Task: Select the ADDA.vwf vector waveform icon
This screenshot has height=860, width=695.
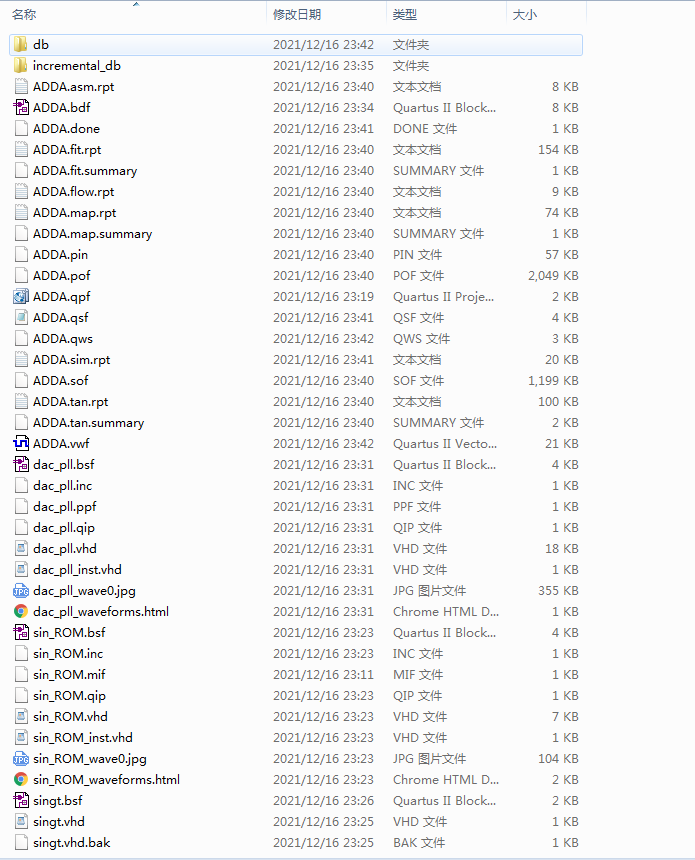Action: (21, 444)
